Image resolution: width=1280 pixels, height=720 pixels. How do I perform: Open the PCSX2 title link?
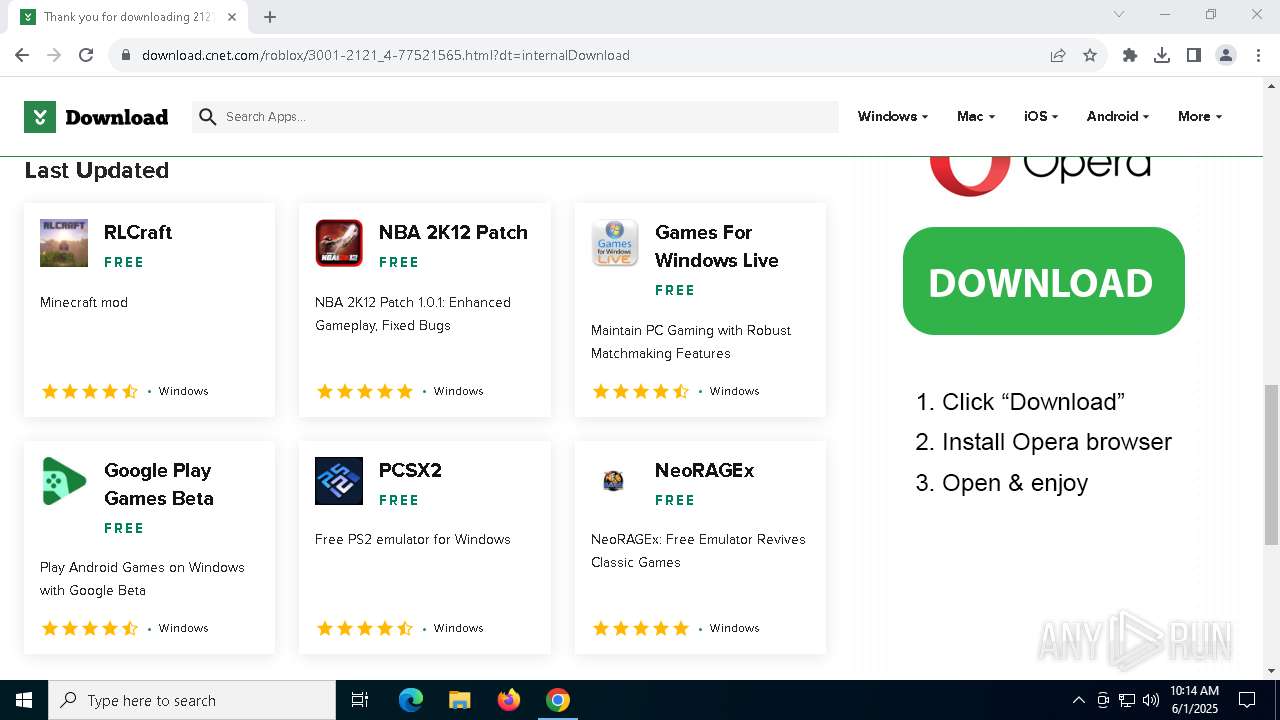pos(410,470)
